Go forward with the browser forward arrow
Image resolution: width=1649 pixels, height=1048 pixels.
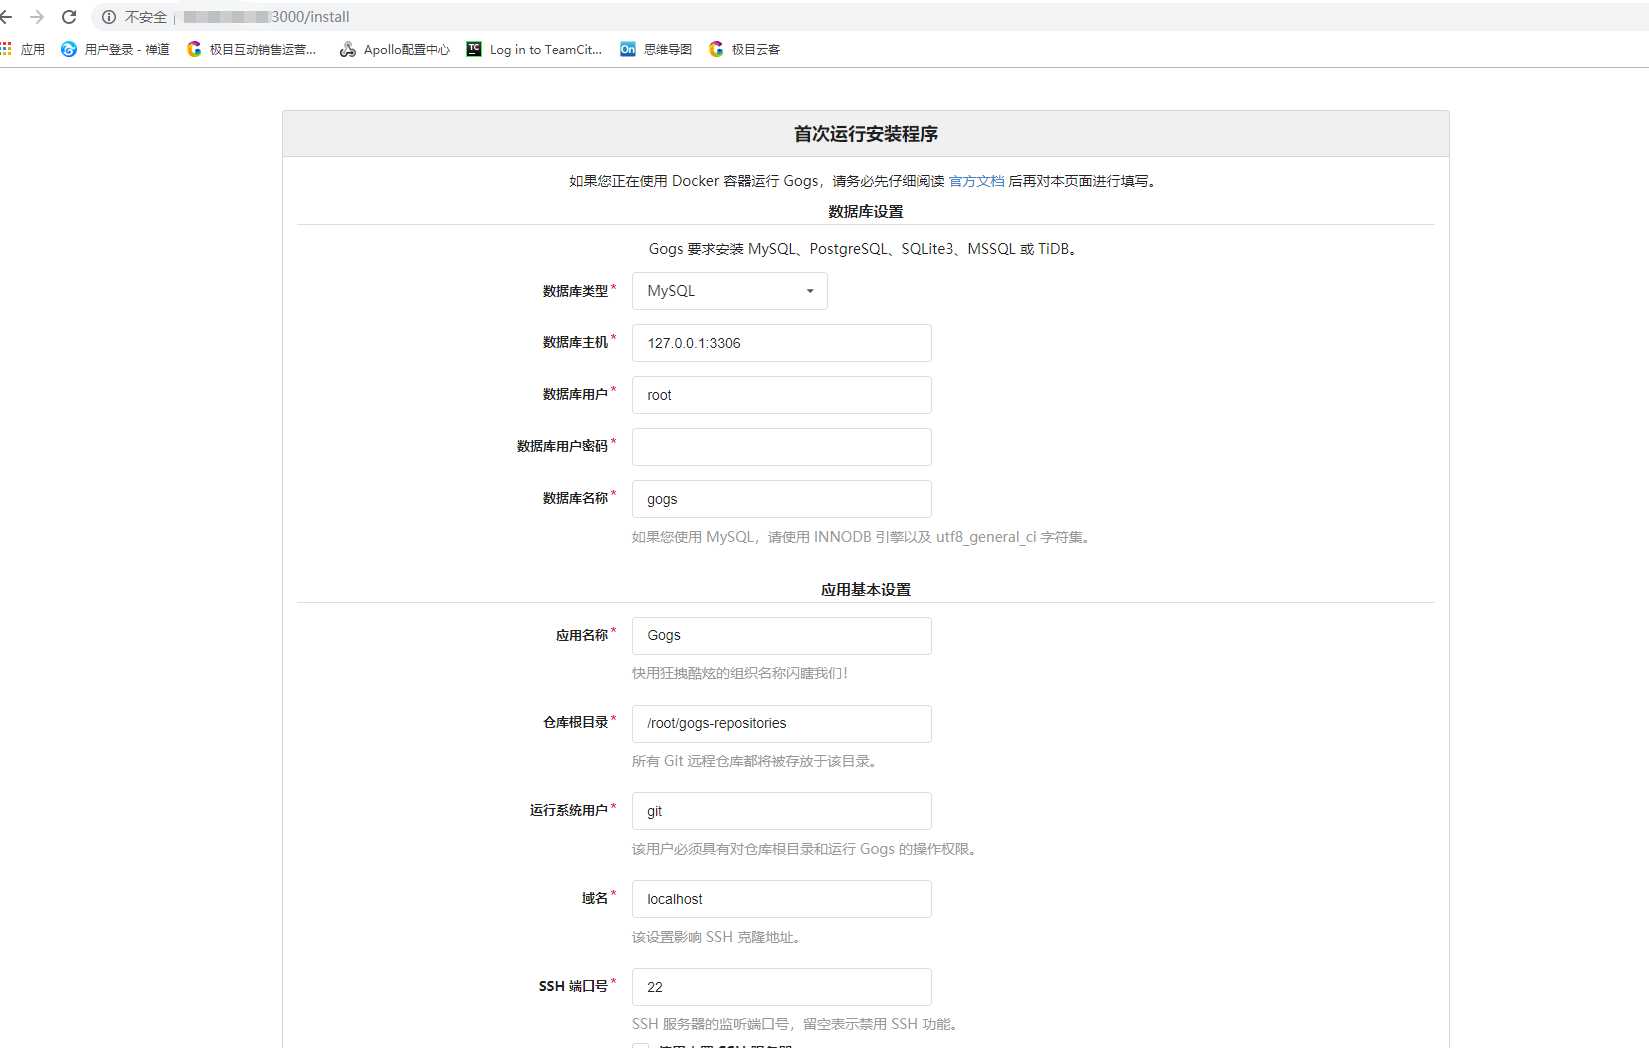(x=37, y=17)
